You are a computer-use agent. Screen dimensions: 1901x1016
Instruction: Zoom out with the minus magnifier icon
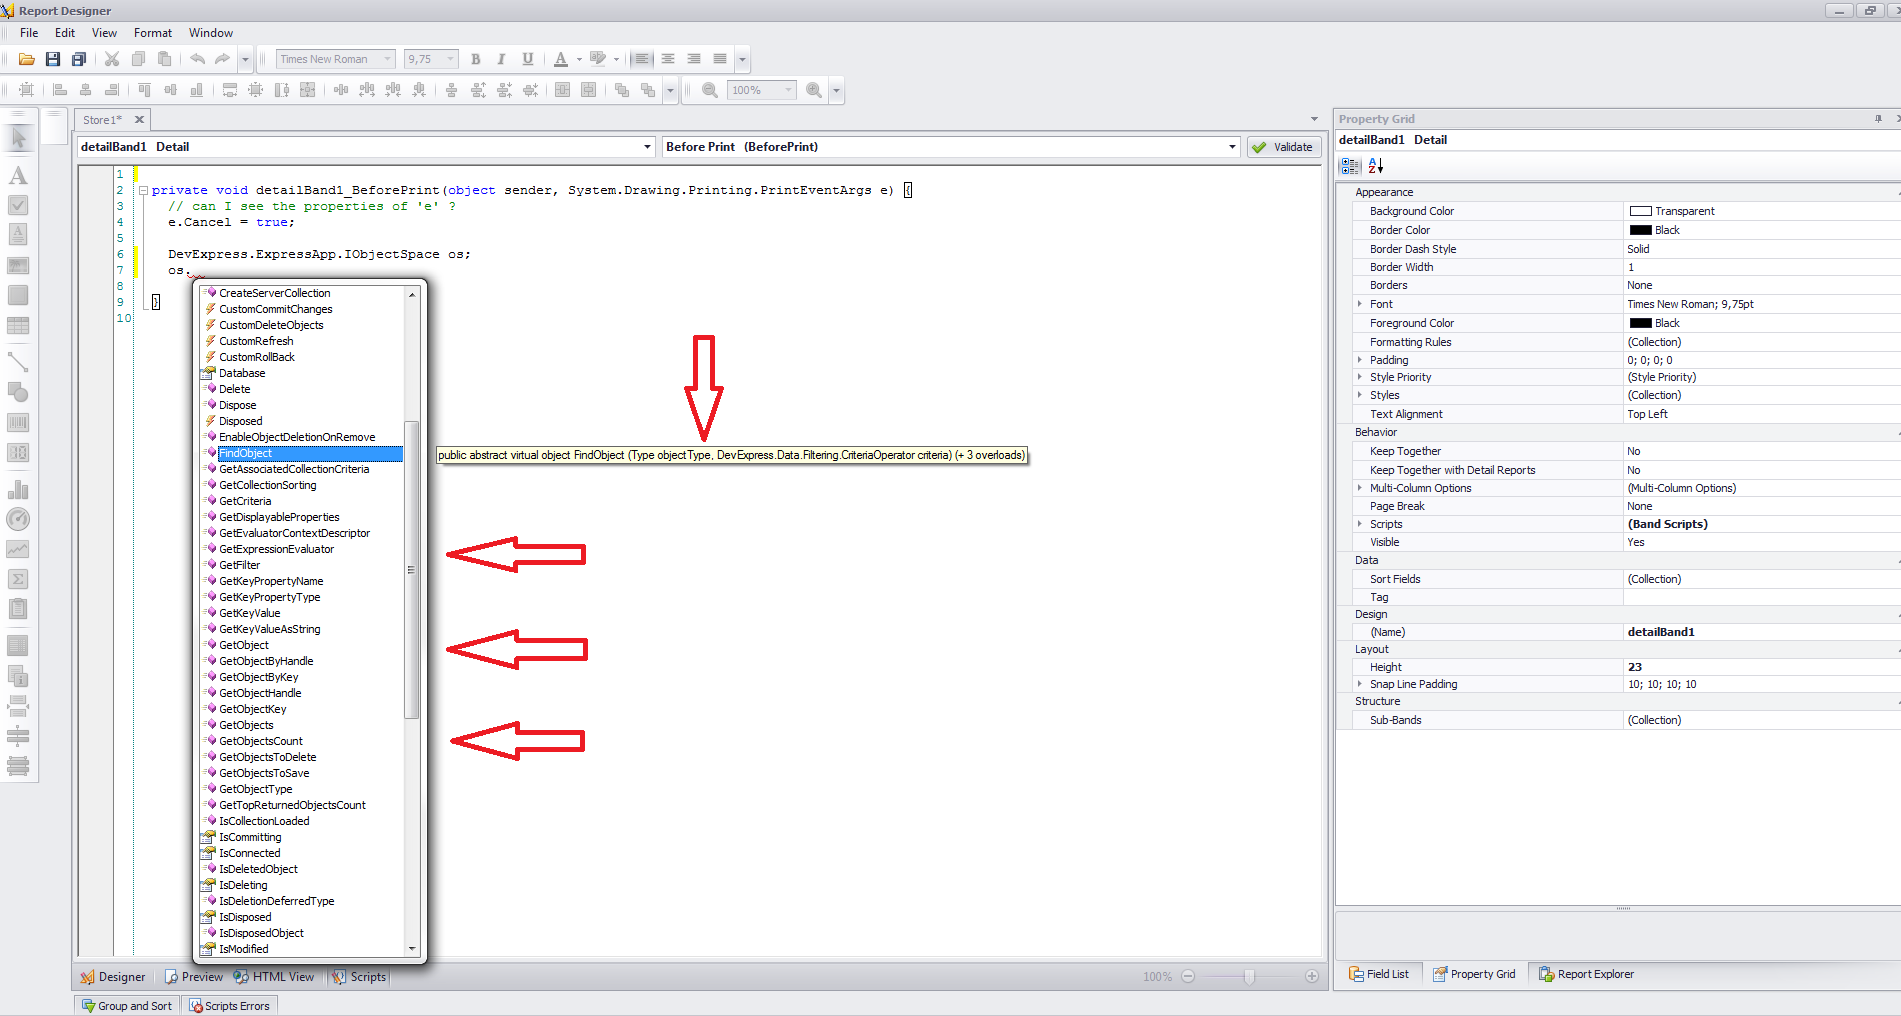(x=710, y=90)
